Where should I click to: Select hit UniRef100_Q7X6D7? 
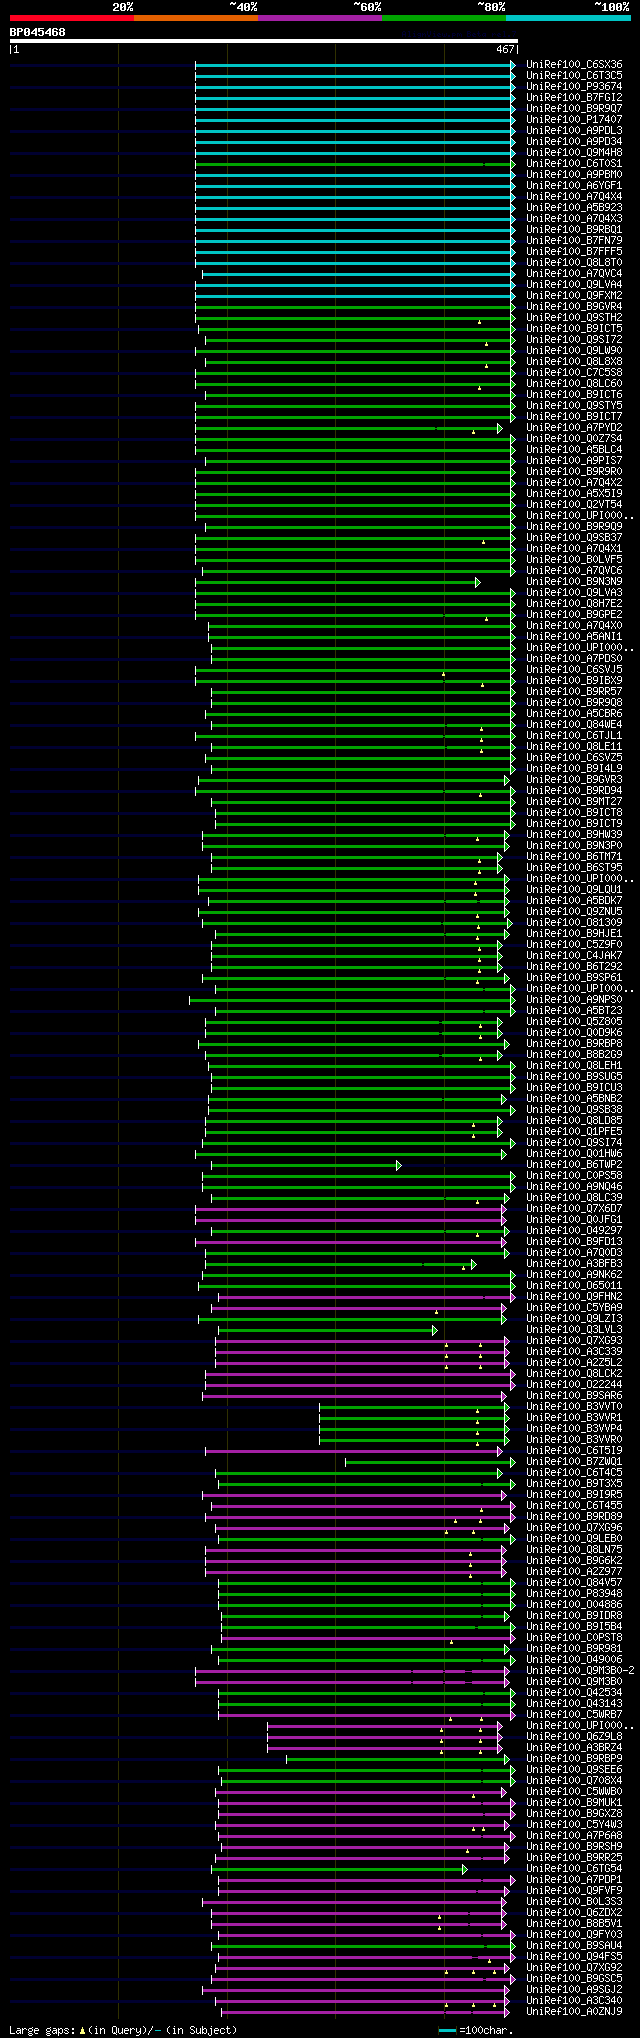pos(574,1208)
